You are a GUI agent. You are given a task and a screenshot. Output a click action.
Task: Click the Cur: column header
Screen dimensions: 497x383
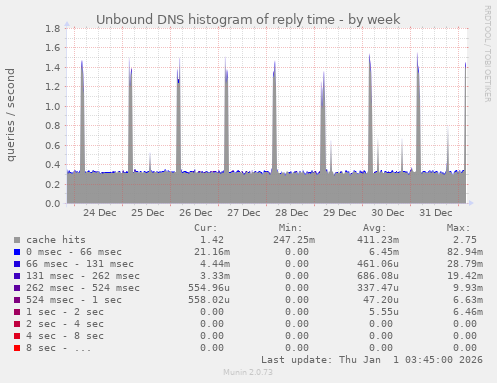tap(206, 228)
